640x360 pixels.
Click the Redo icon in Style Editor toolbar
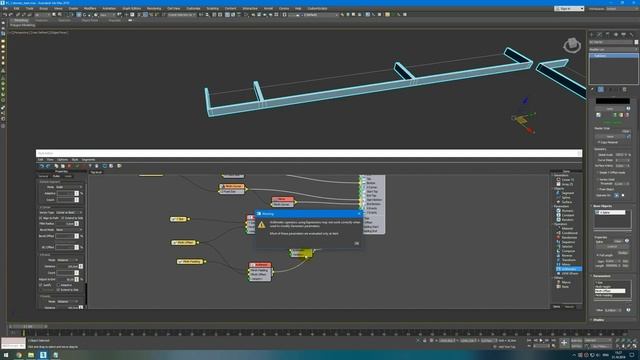(48, 166)
